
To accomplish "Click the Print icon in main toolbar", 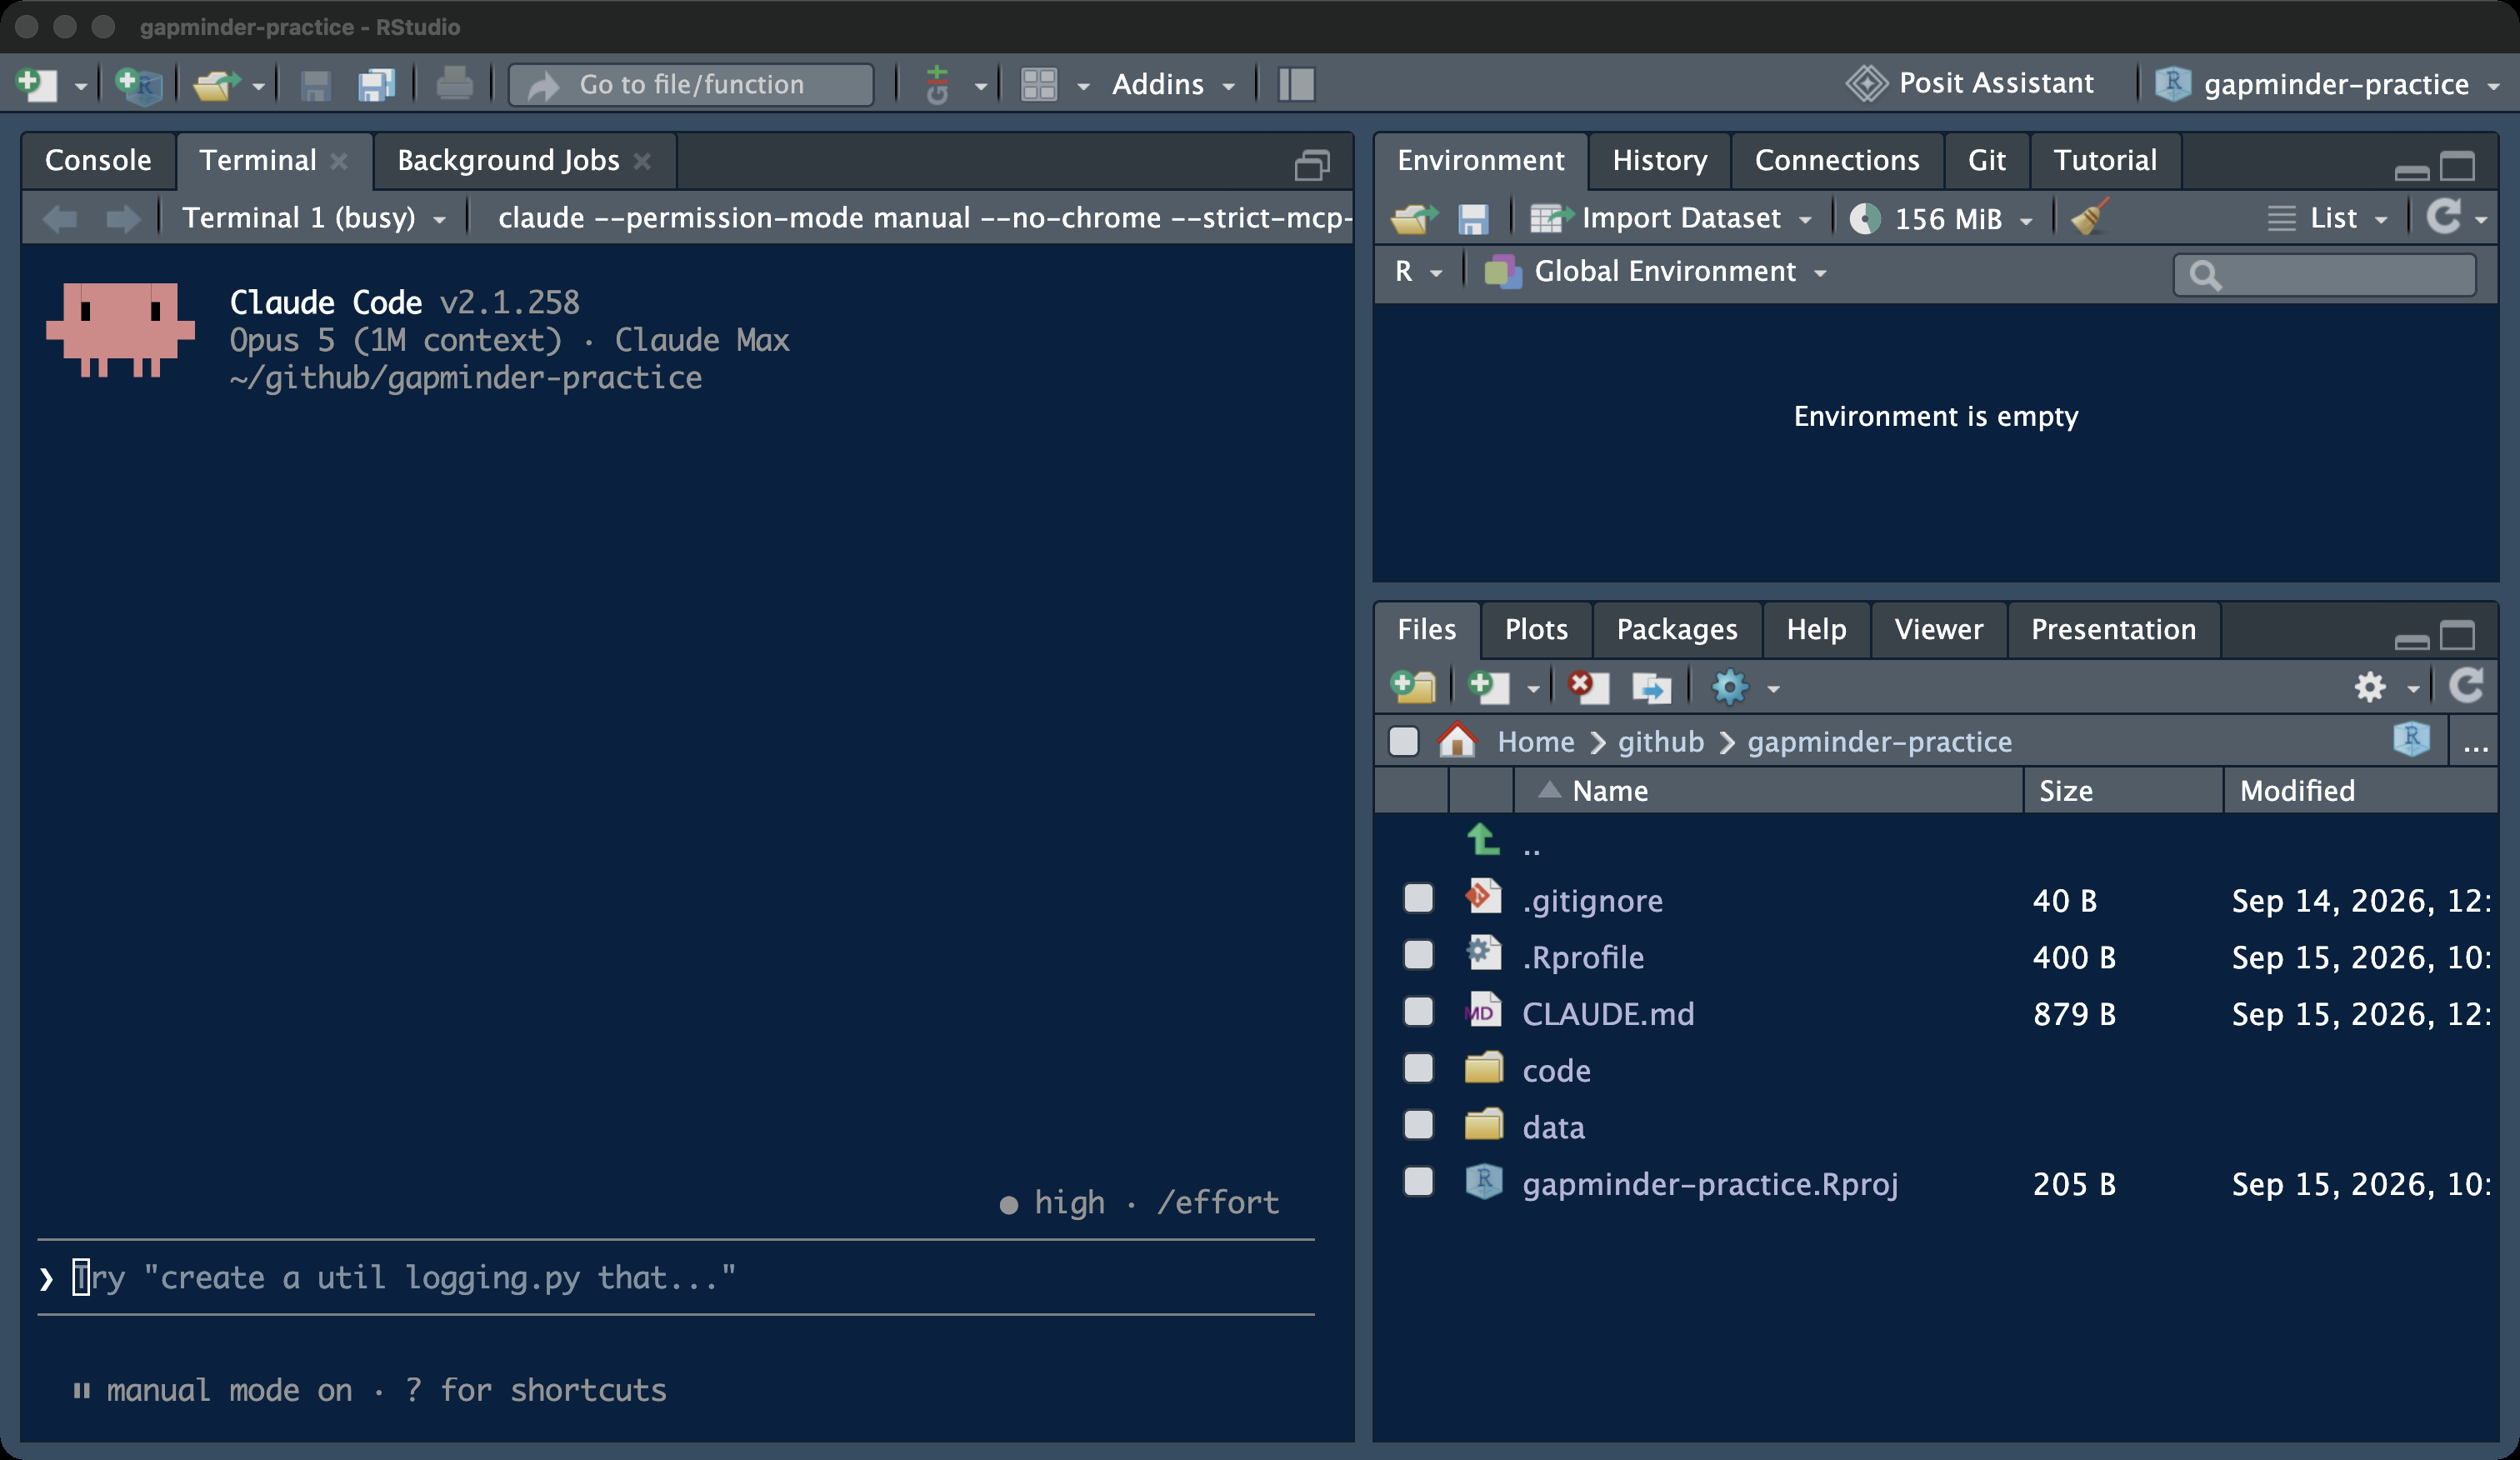I will point(454,84).
